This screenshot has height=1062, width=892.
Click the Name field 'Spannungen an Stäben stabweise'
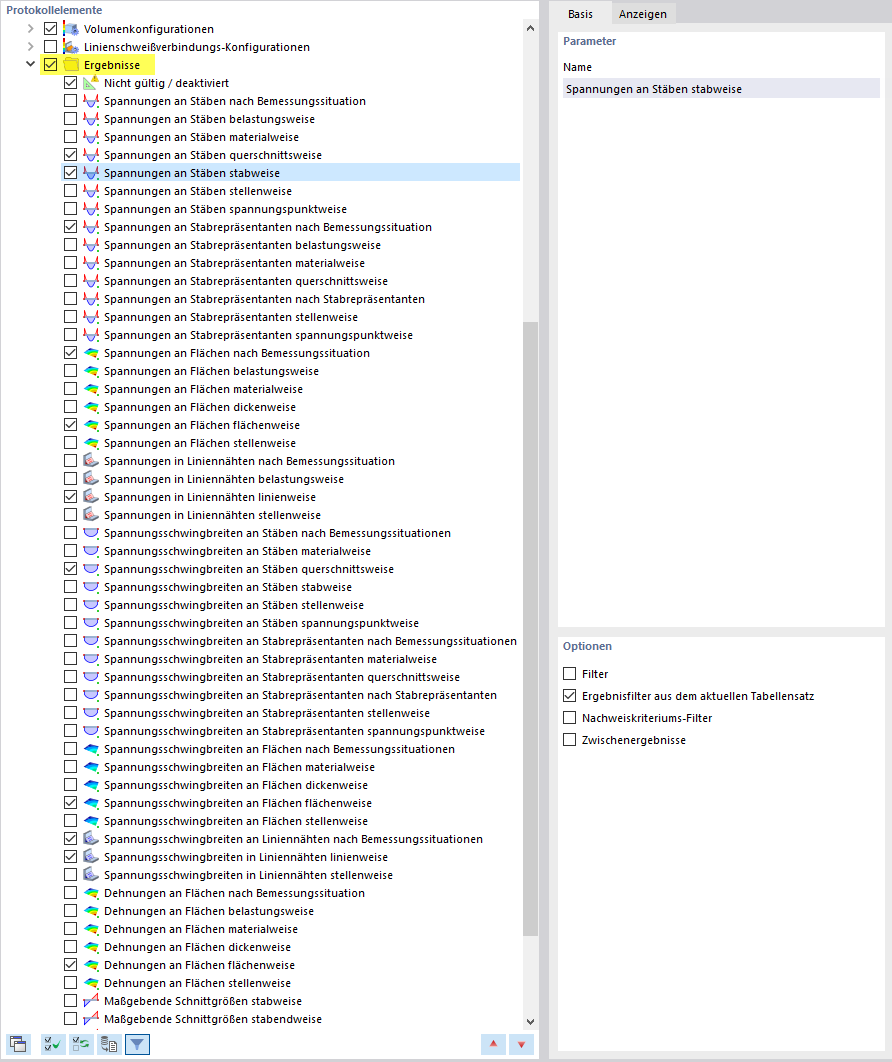coord(721,89)
